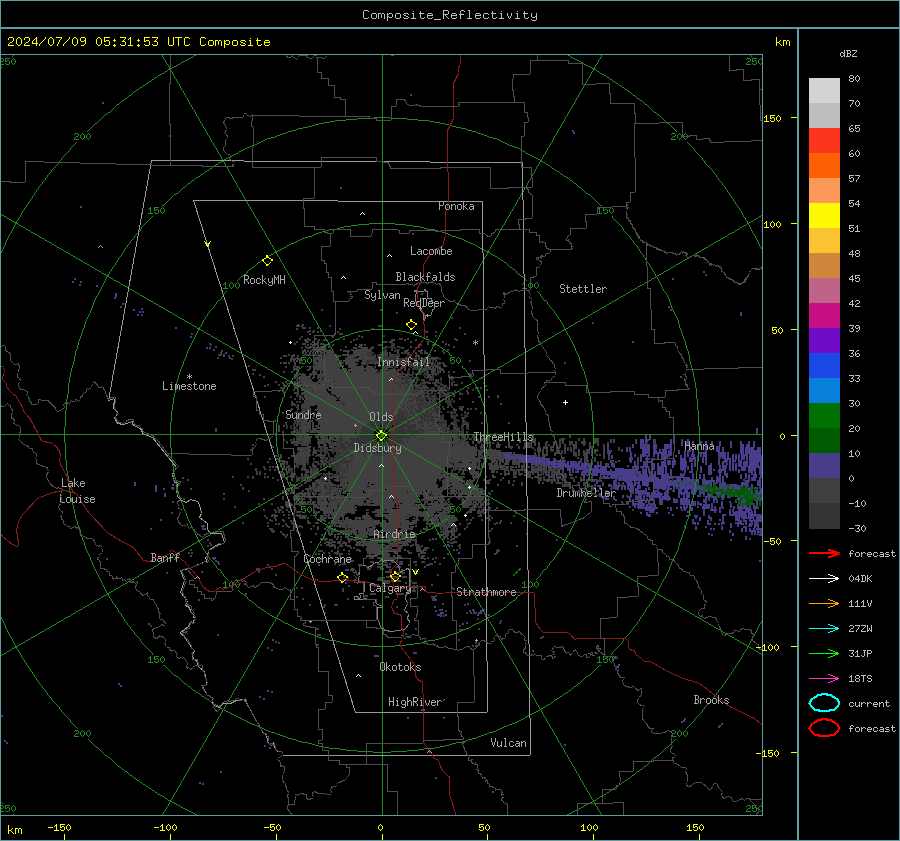Click the red forecast ellipse in legend

pyautogui.click(x=824, y=728)
